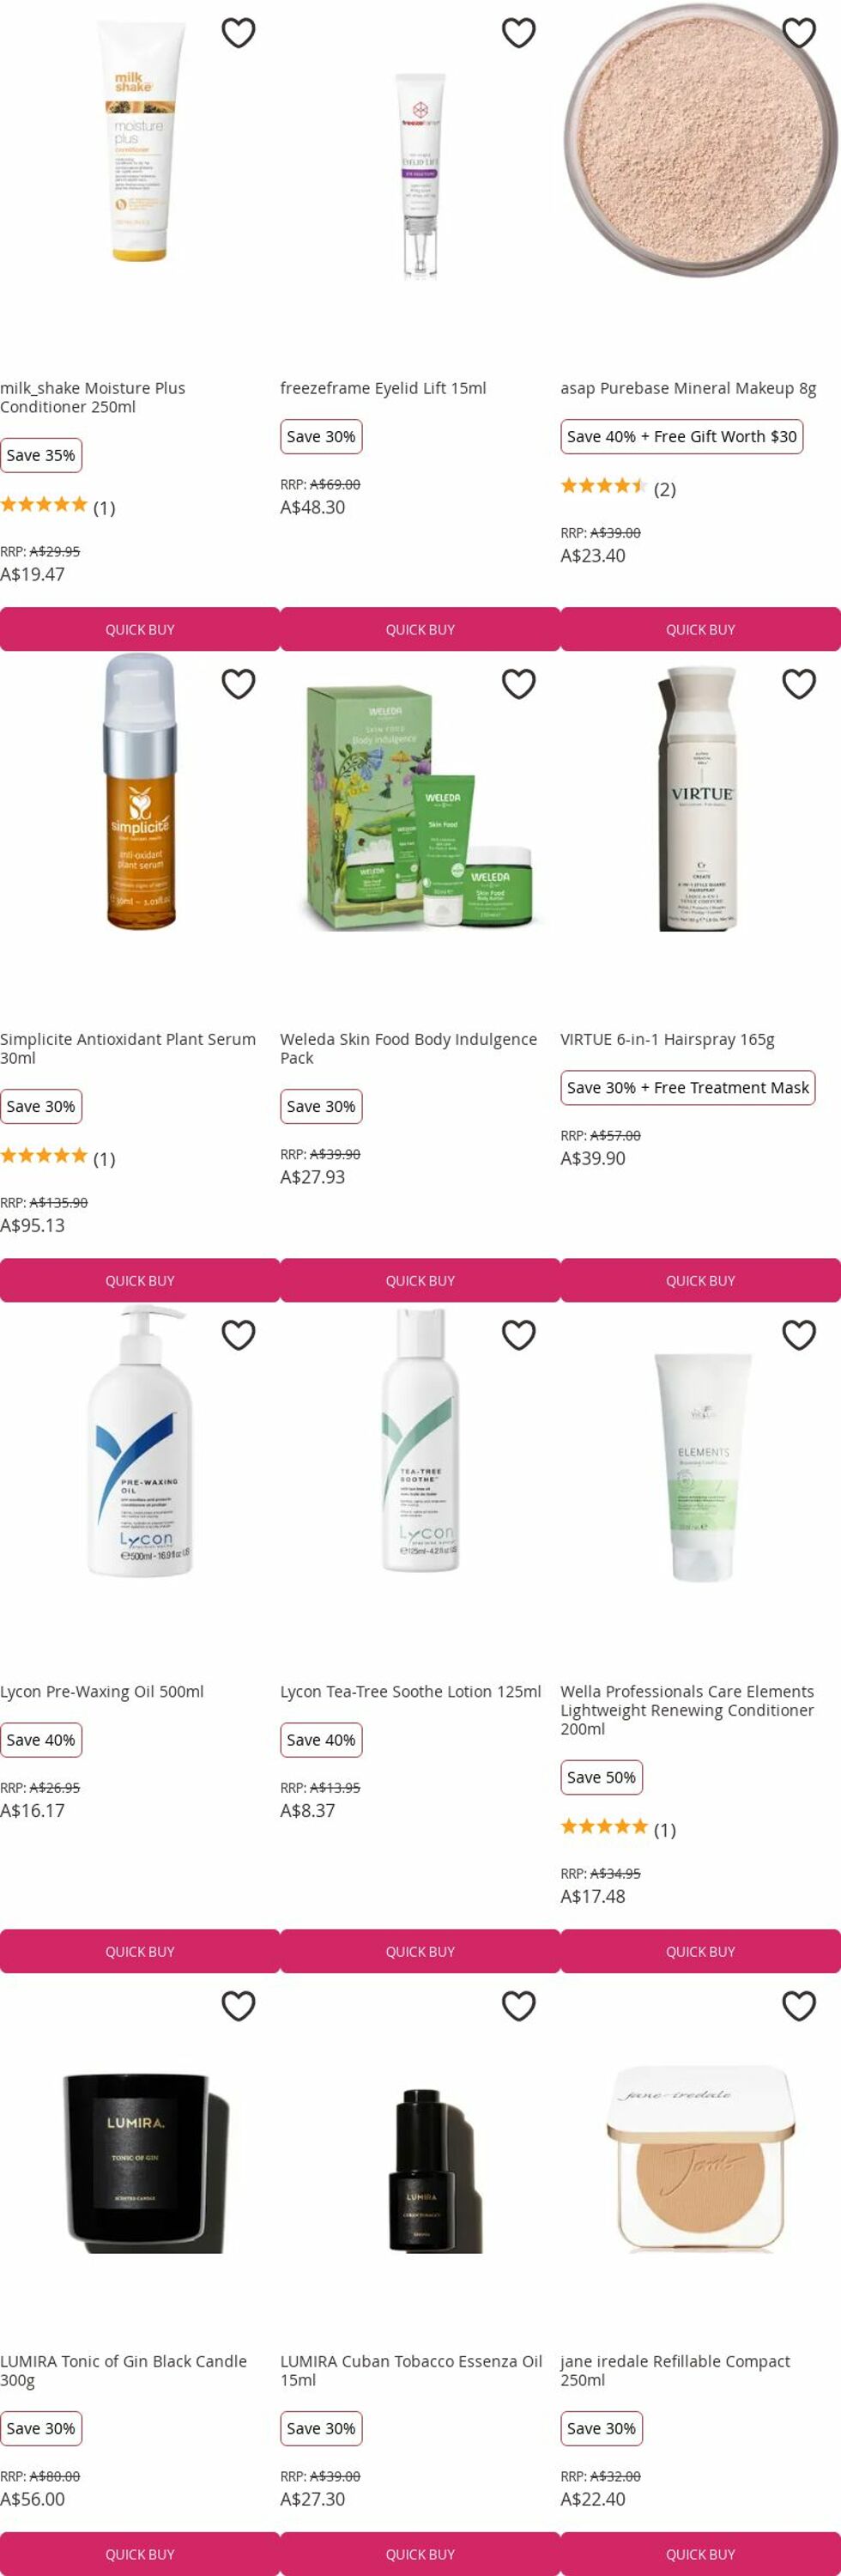Screen dimensions: 841x2576
Task: Add milk_shake conditioner to wishlist heart
Action: (x=238, y=33)
